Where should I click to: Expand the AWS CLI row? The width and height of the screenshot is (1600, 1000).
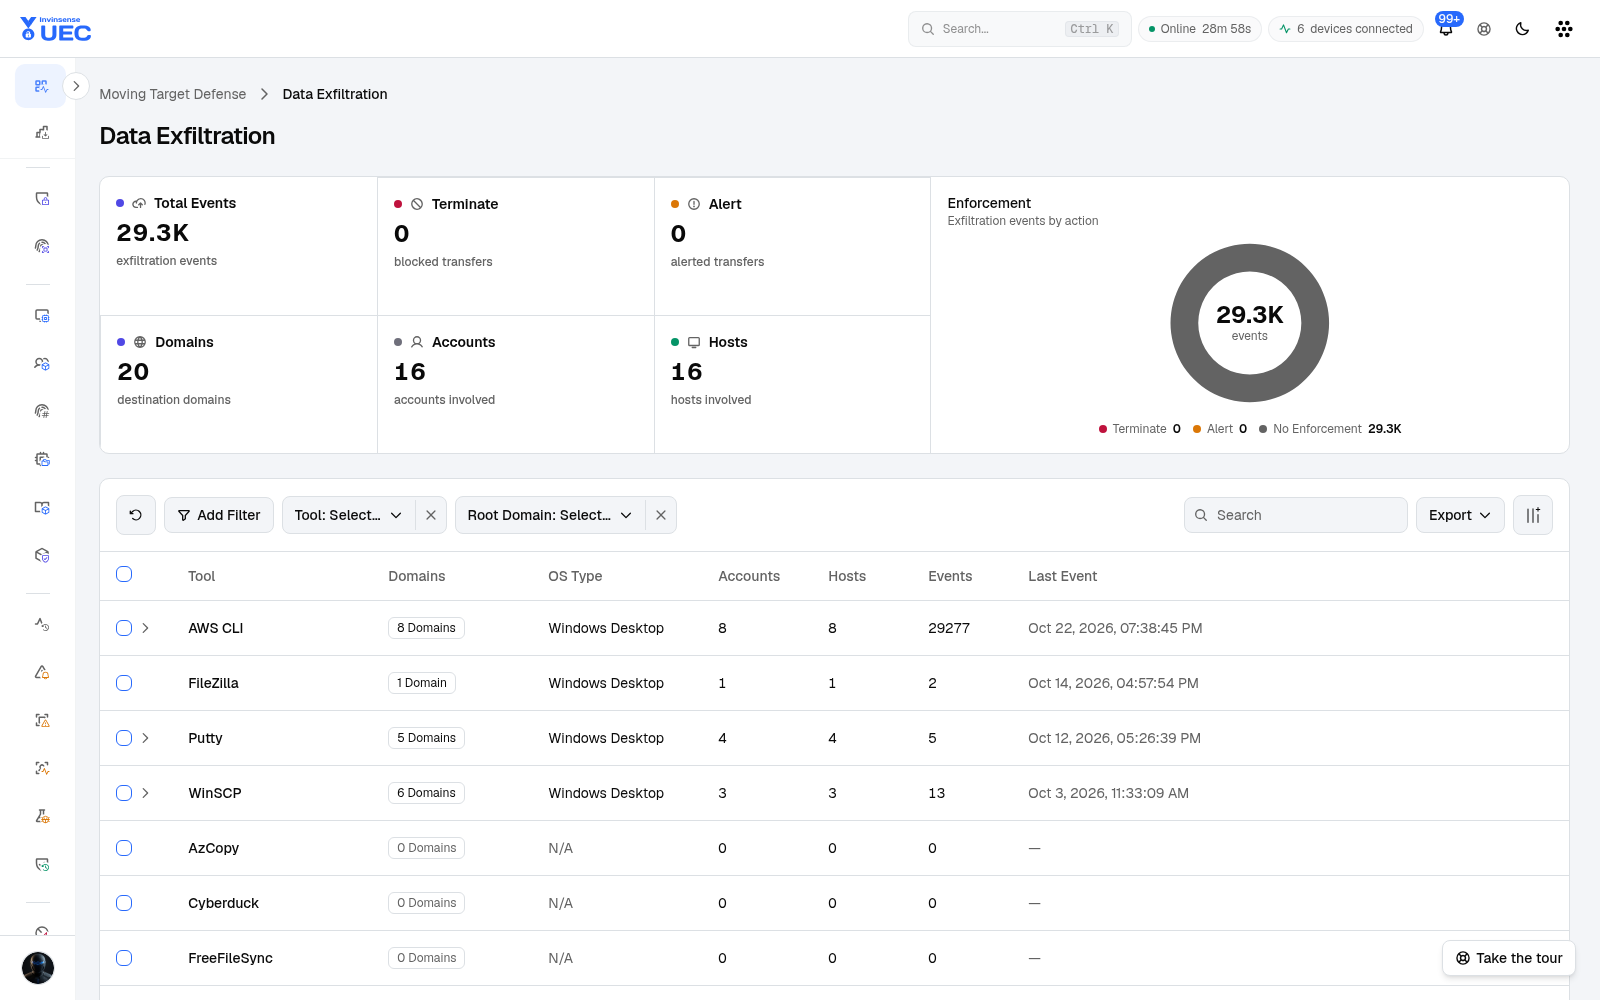point(146,628)
